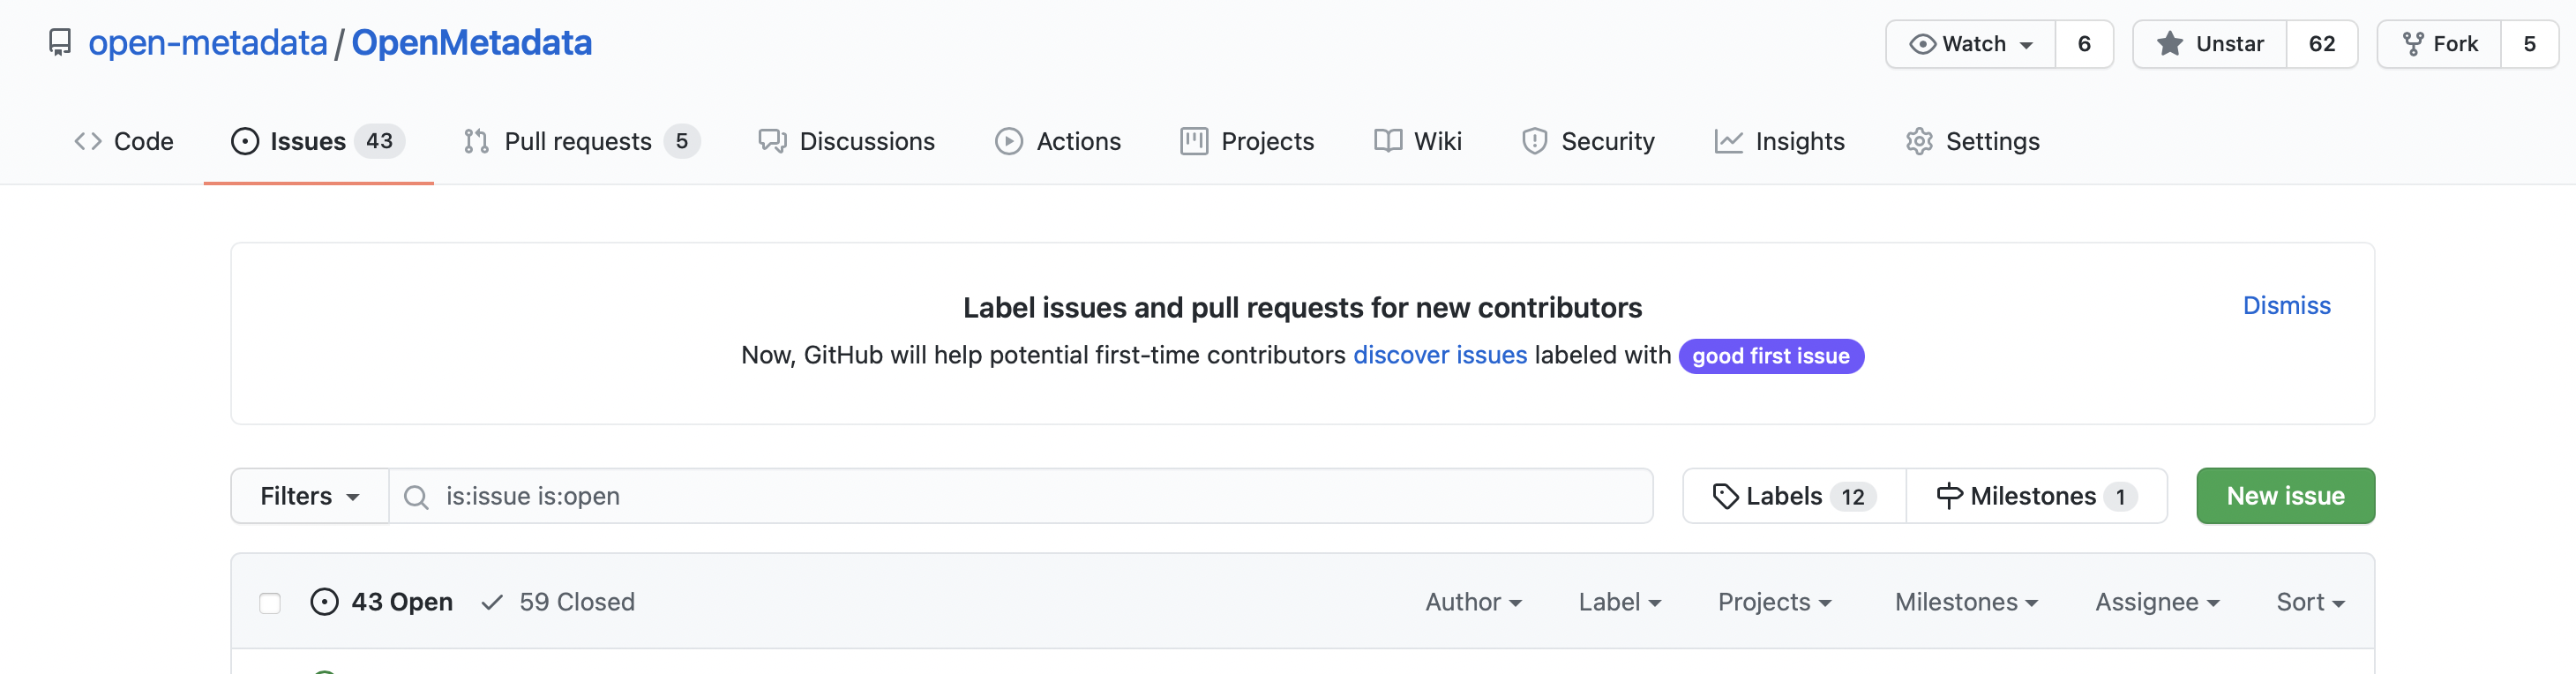
Task: Click the repository book icon beside open-metadata
Action: pyautogui.click(x=61, y=43)
